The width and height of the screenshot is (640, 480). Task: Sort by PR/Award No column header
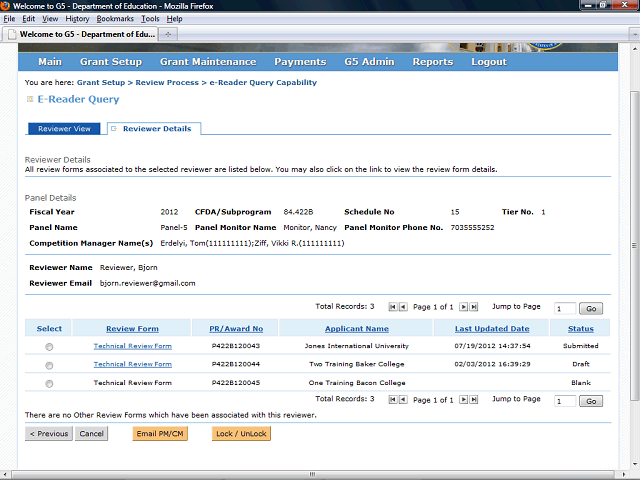(236, 329)
